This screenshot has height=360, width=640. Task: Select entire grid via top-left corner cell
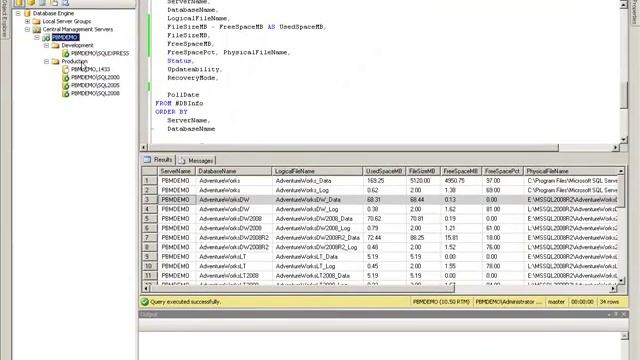pos(149,171)
